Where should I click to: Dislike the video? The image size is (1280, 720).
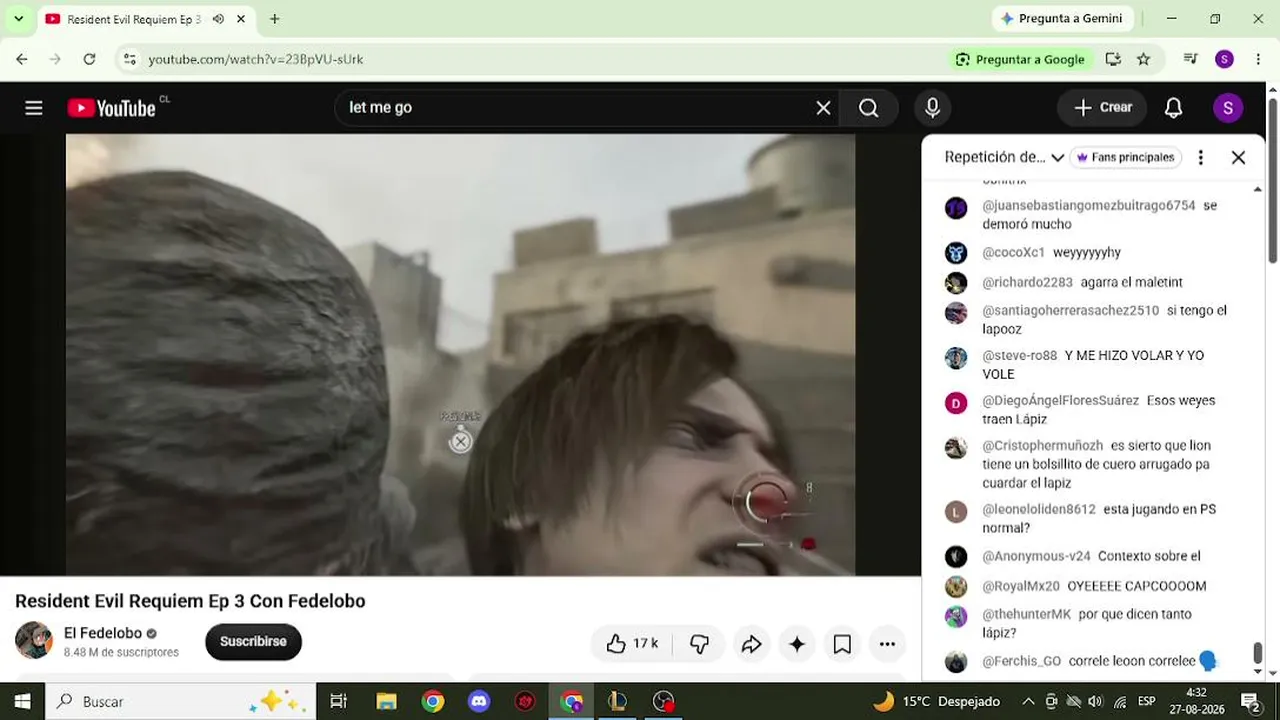699,645
